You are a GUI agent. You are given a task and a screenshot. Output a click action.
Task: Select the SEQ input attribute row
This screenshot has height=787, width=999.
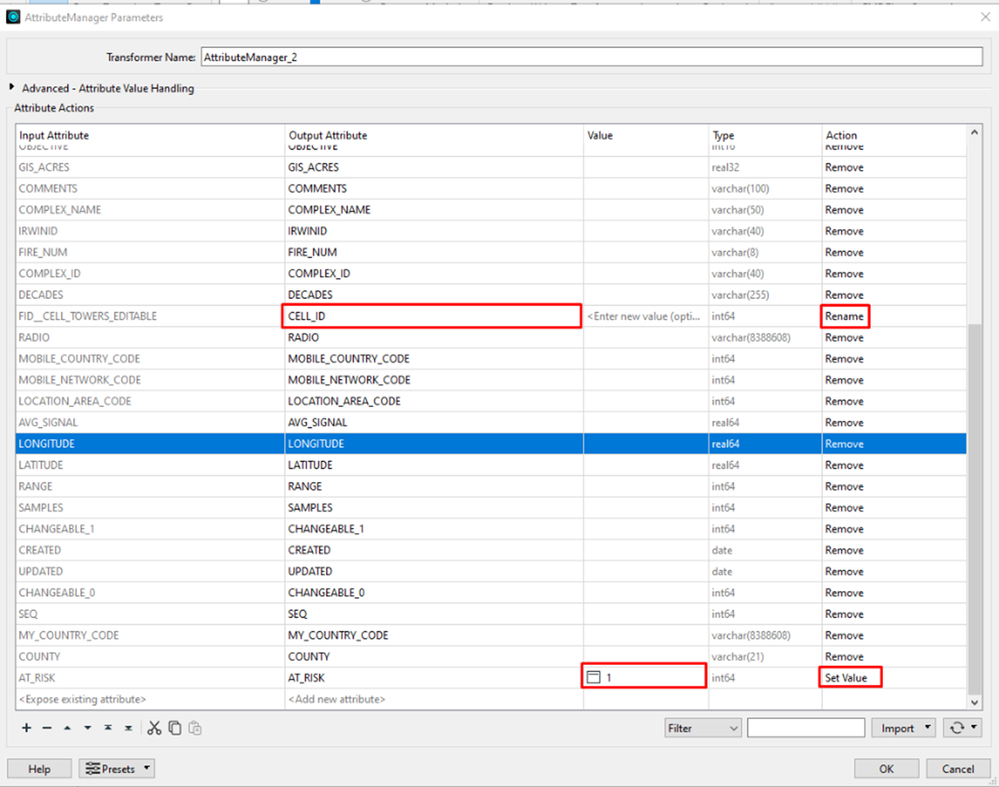pos(150,614)
